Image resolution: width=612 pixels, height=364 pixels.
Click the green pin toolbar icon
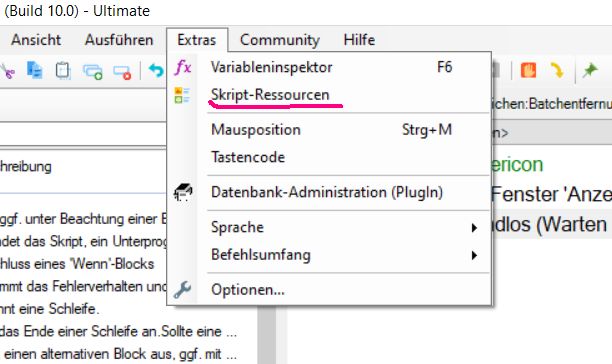[x=590, y=71]
